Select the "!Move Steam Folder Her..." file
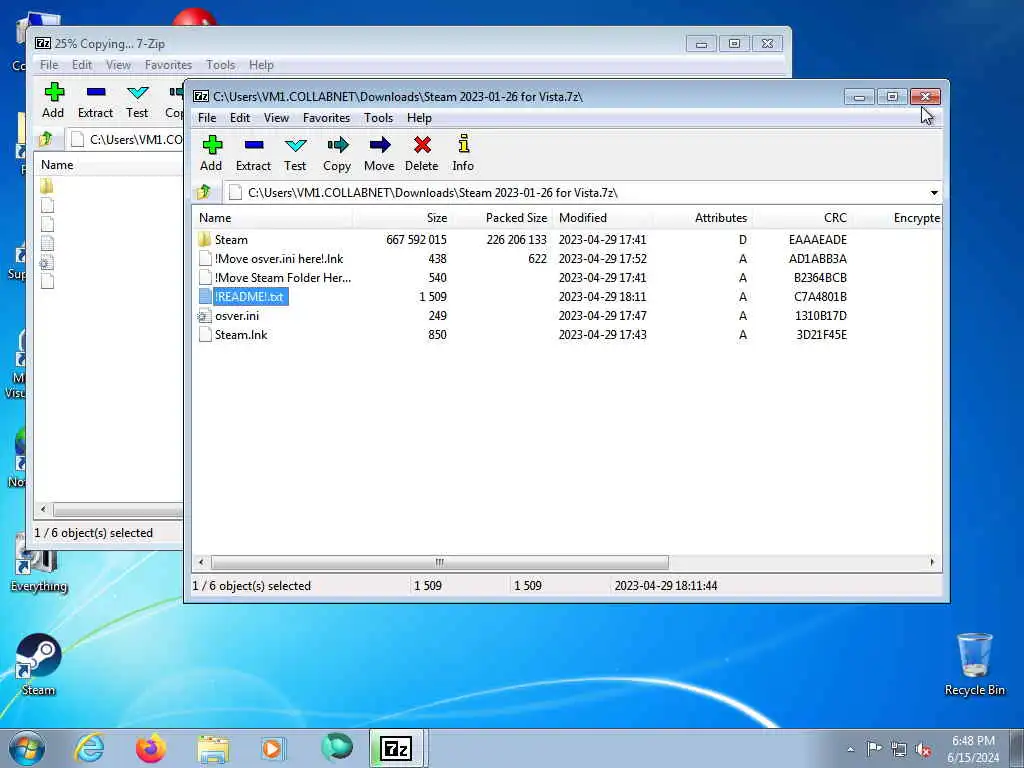 [283, 278]
